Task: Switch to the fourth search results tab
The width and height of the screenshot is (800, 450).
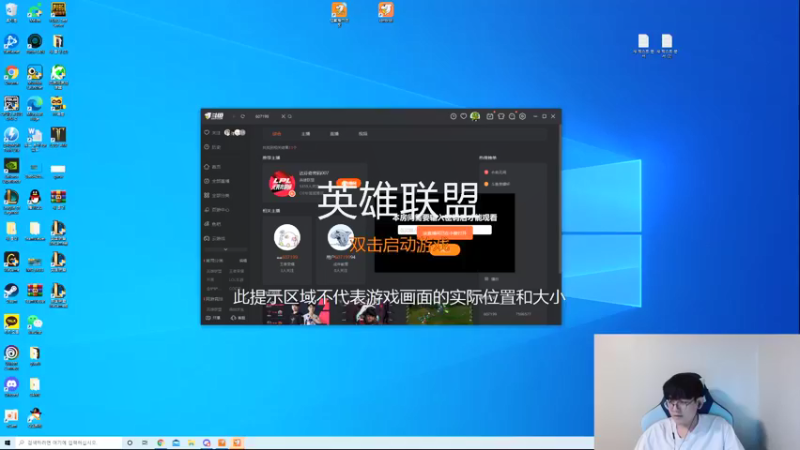Action: click(363, 134)
